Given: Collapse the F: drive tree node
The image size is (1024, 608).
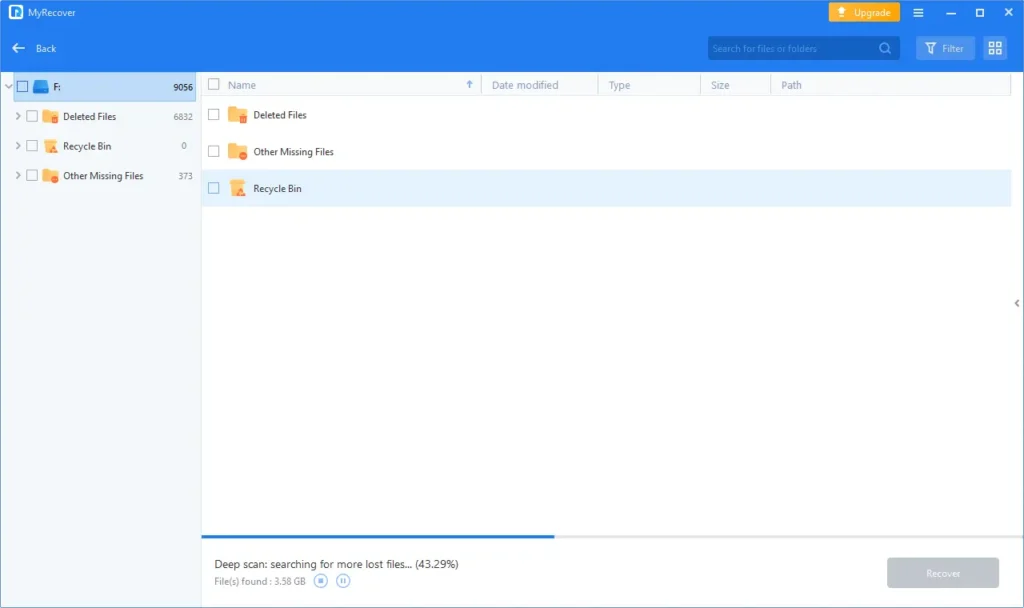Looking at the screenshot, I should [x=8, y=87].
